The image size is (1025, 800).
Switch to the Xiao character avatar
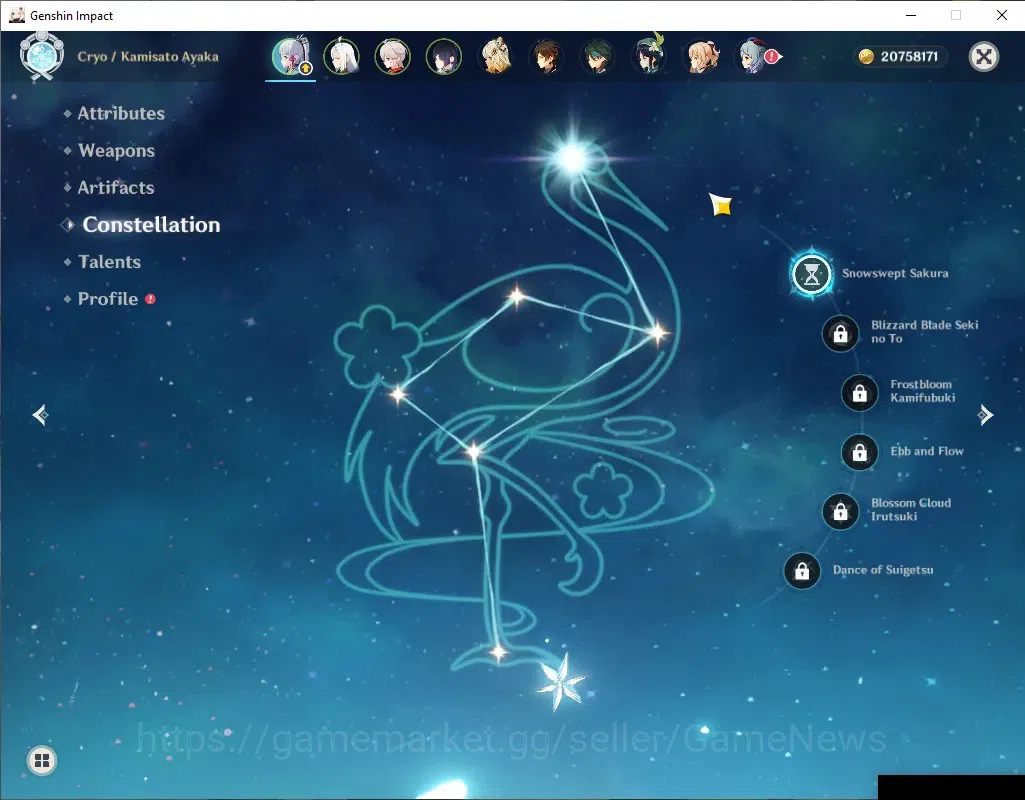[x=598, y=56]
